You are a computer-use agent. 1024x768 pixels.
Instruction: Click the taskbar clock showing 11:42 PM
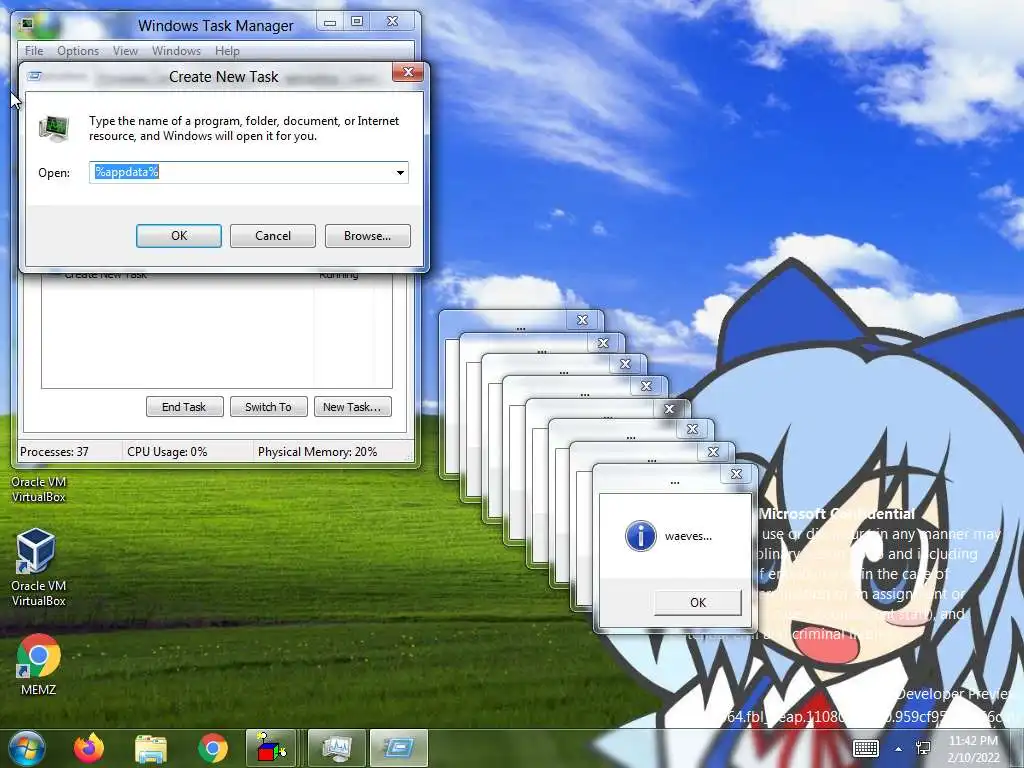(974, 748)
